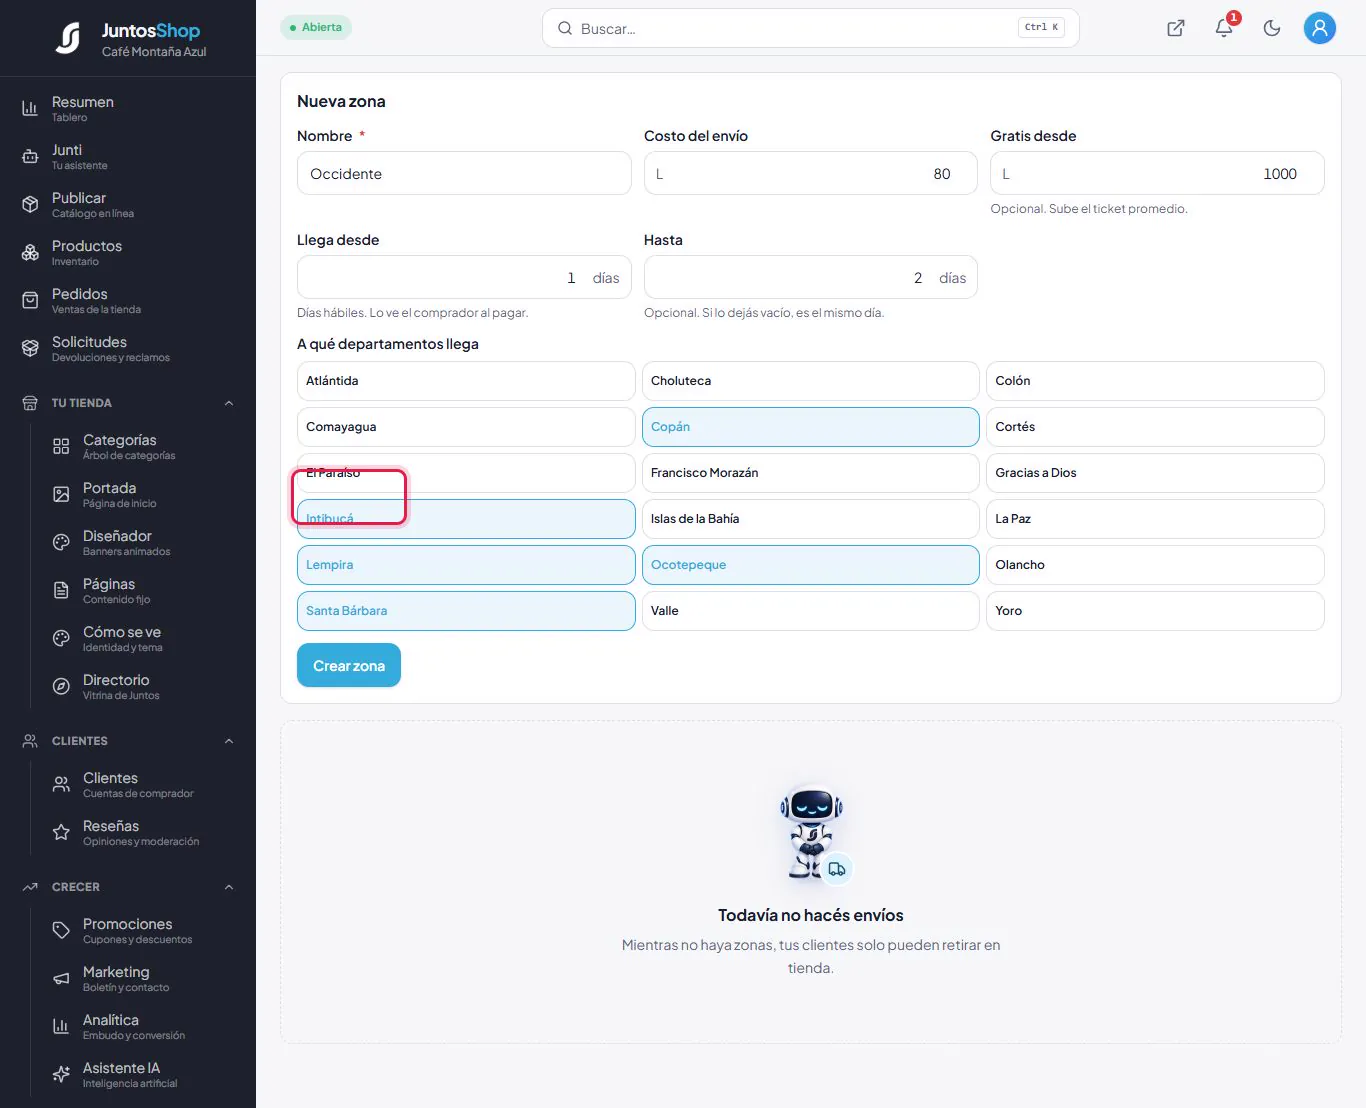Image resolution: width=1366 pixels, height=1108 pixels.
Task: Collapse the CRECER section
Action: [229, 887]
